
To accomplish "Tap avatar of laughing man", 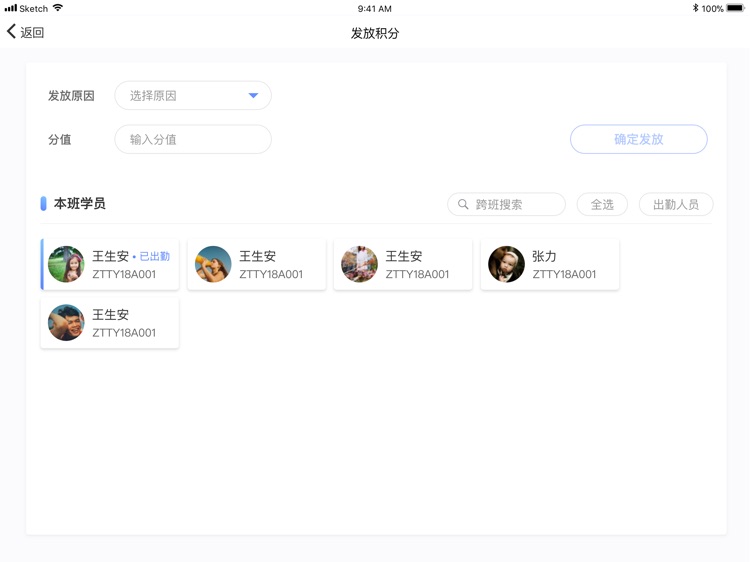I will (66, 323).
